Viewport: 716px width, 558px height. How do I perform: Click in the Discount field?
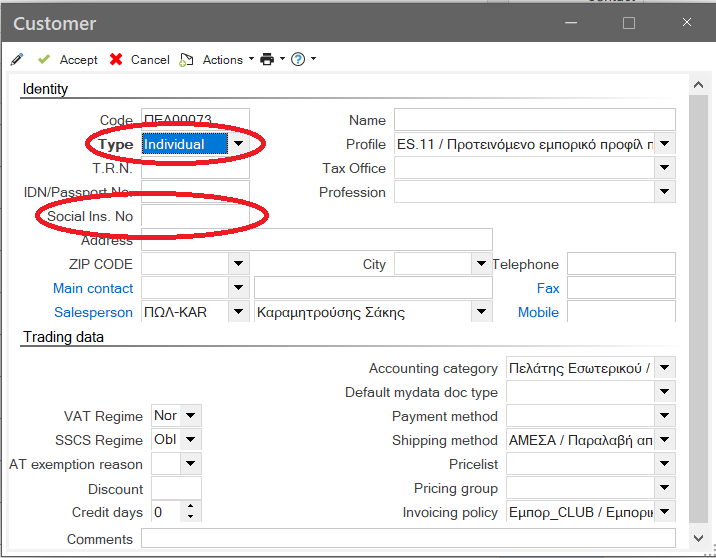pyautogui.click(x=176, y=489)
